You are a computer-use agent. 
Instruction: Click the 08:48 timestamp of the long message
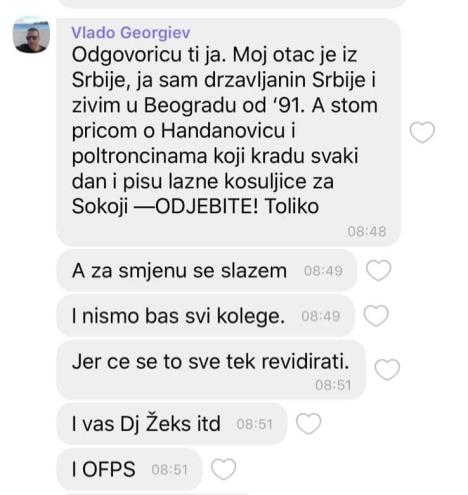(x=367, y=231)
